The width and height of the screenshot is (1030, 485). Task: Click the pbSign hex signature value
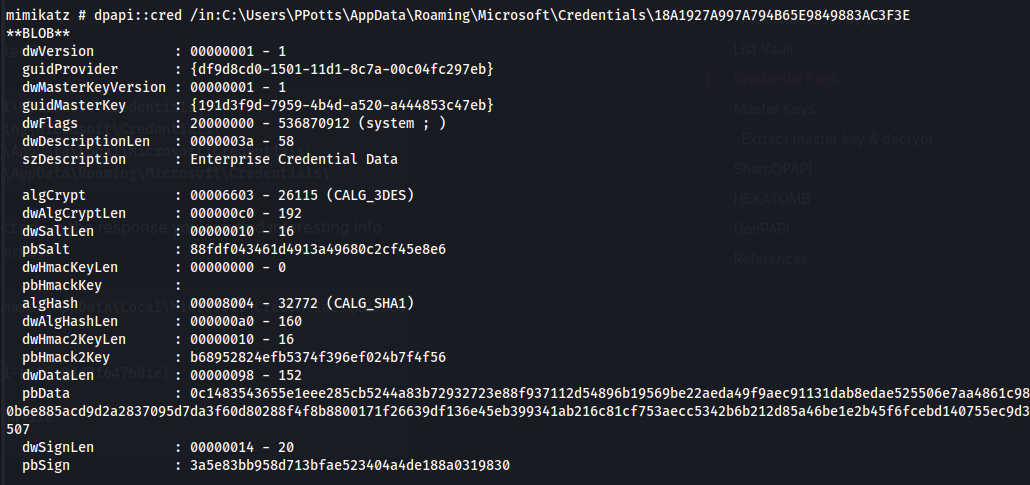pyautogui.click(x=349, y=465)
